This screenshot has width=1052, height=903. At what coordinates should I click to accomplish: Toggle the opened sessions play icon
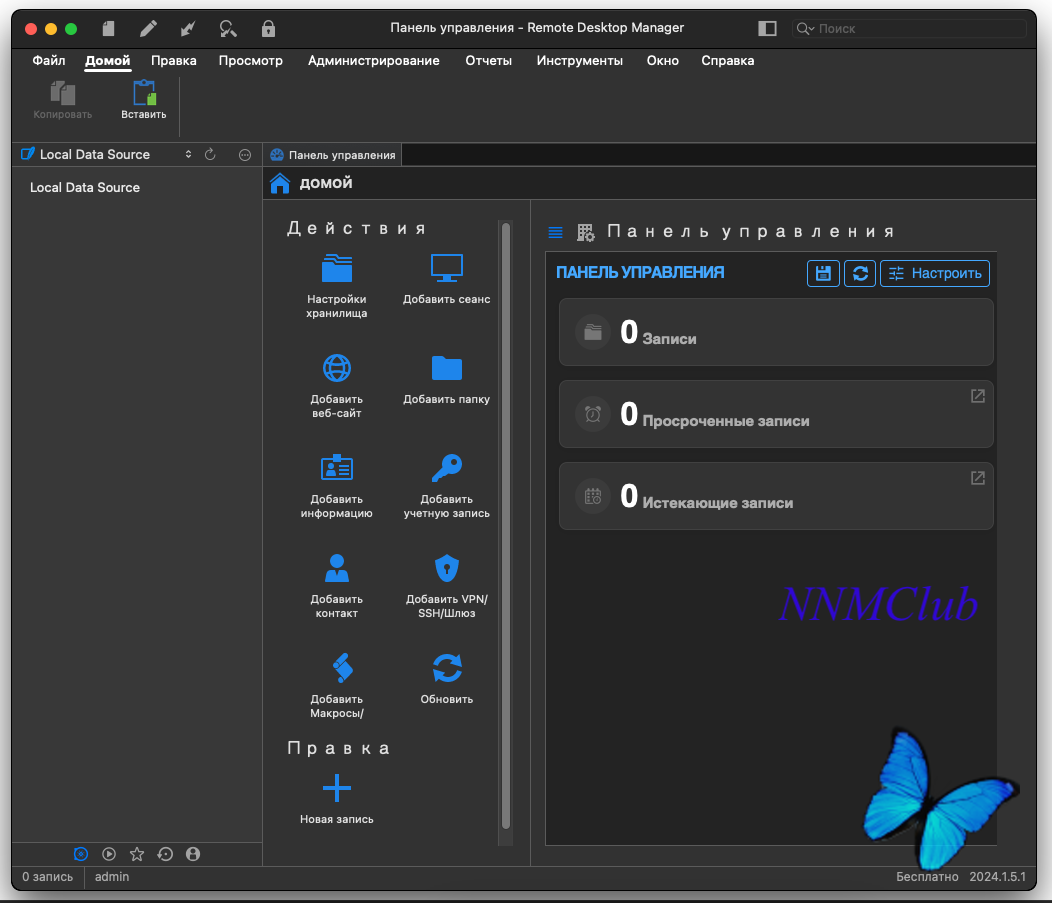coord(109,854)
